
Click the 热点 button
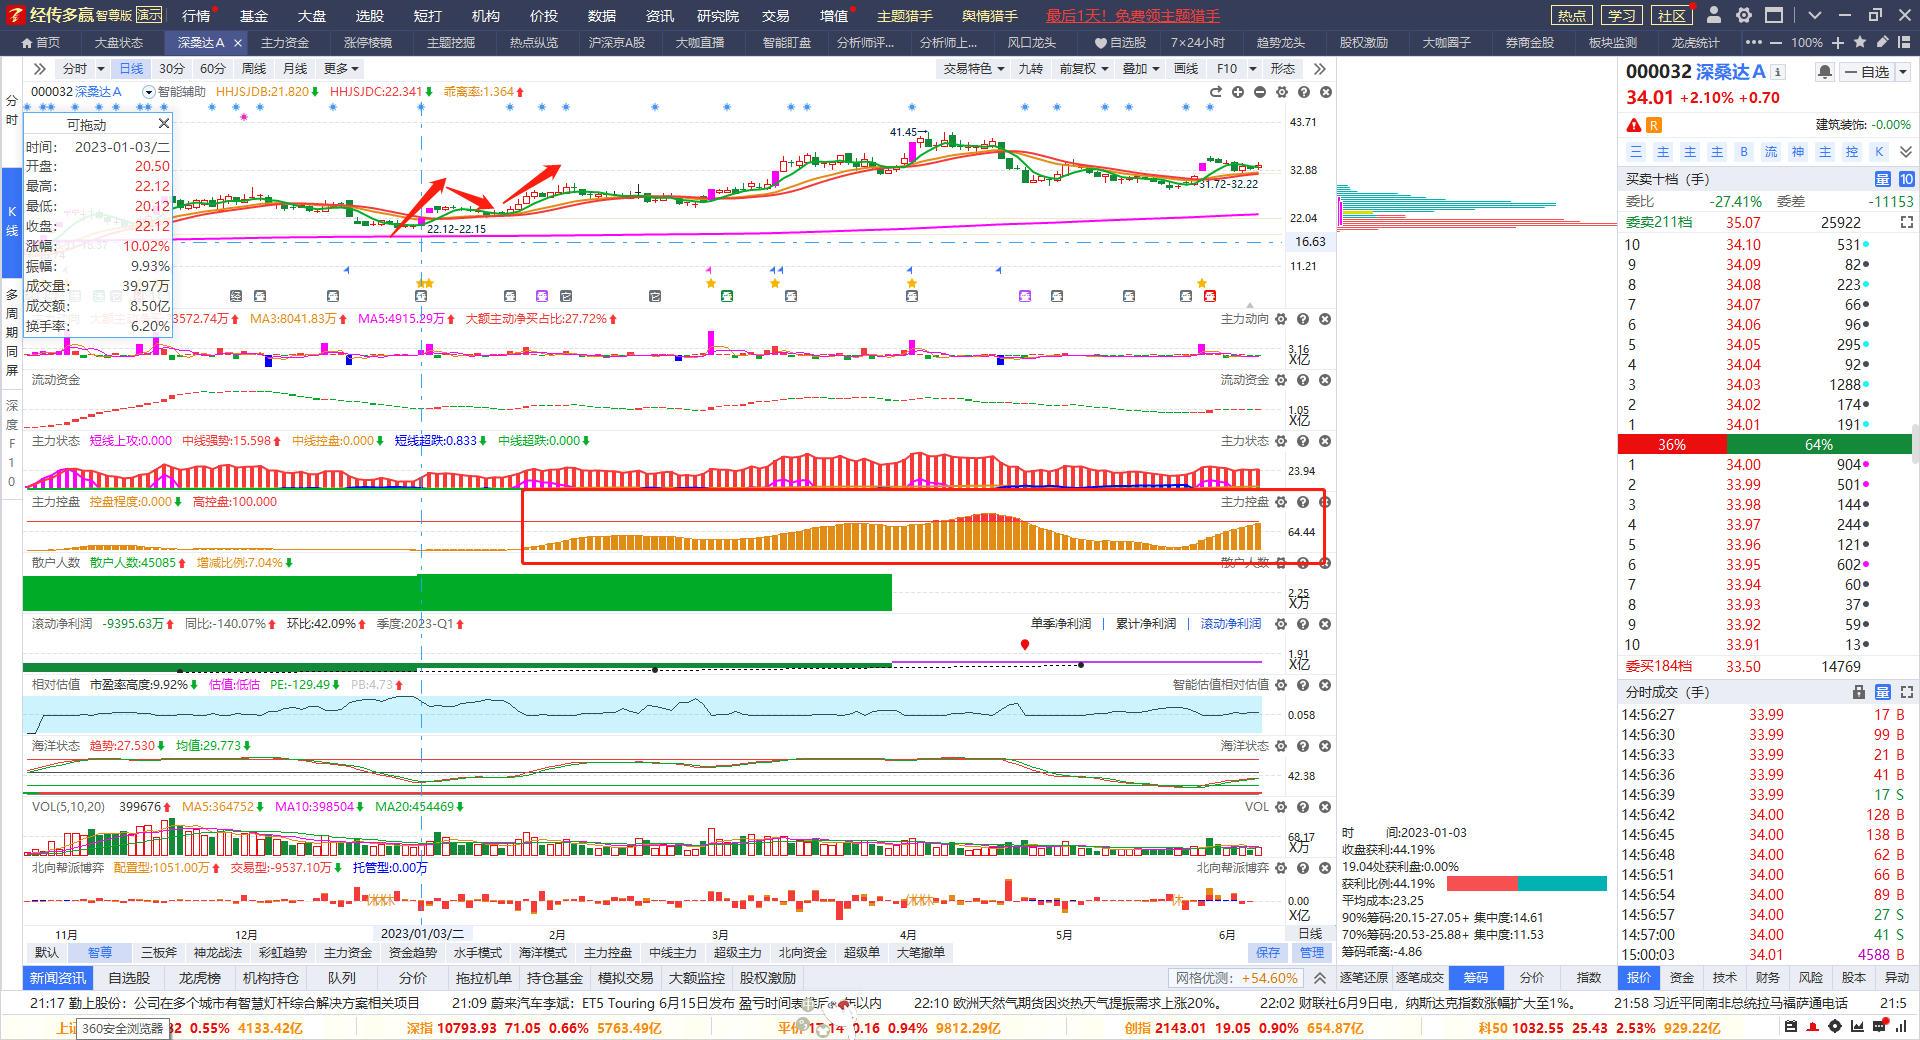pos(1571,15)
